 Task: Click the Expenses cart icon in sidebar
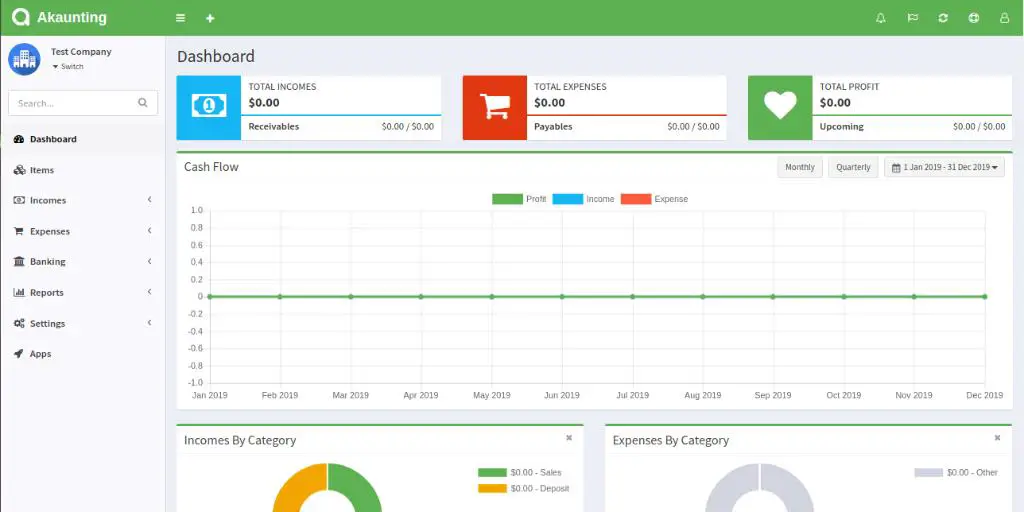click(19, 231)
